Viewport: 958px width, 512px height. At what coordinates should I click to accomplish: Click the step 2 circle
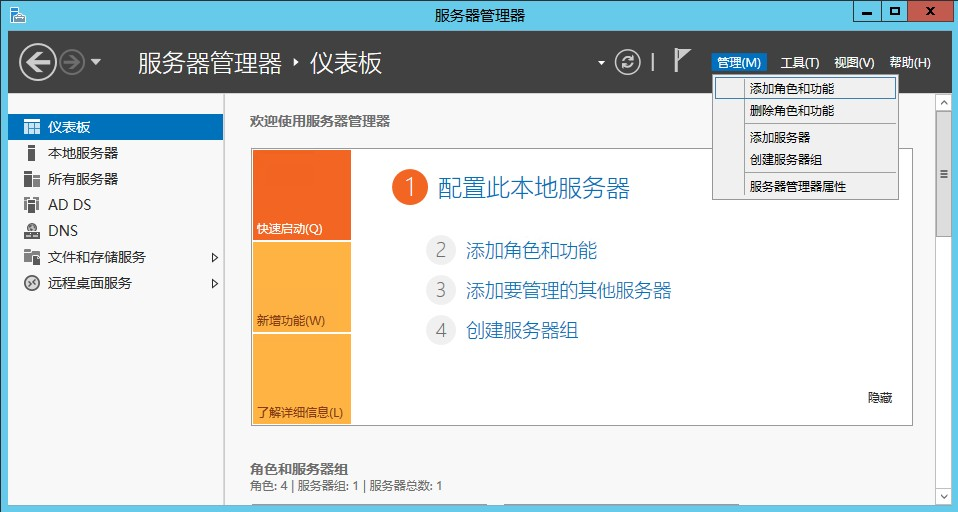click(441, 250)
